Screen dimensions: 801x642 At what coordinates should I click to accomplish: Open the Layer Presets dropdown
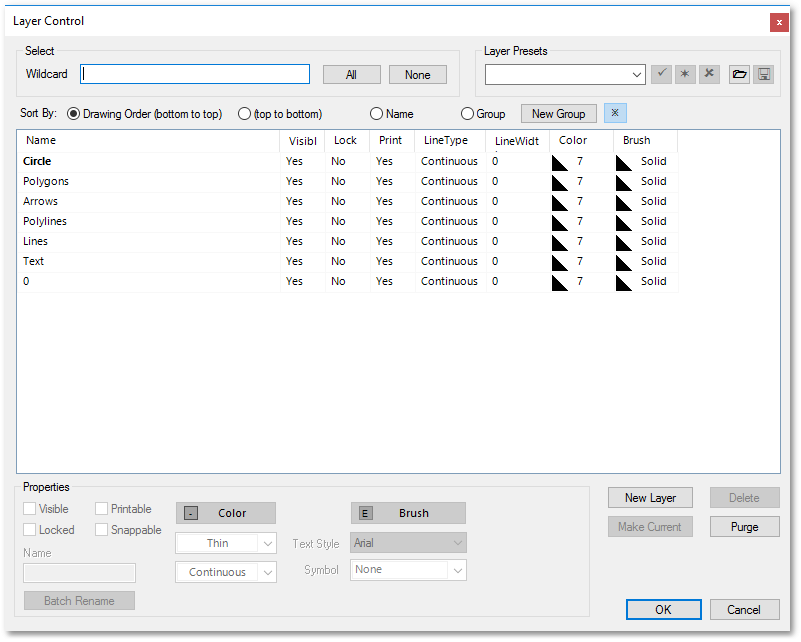tap(637, 75)
